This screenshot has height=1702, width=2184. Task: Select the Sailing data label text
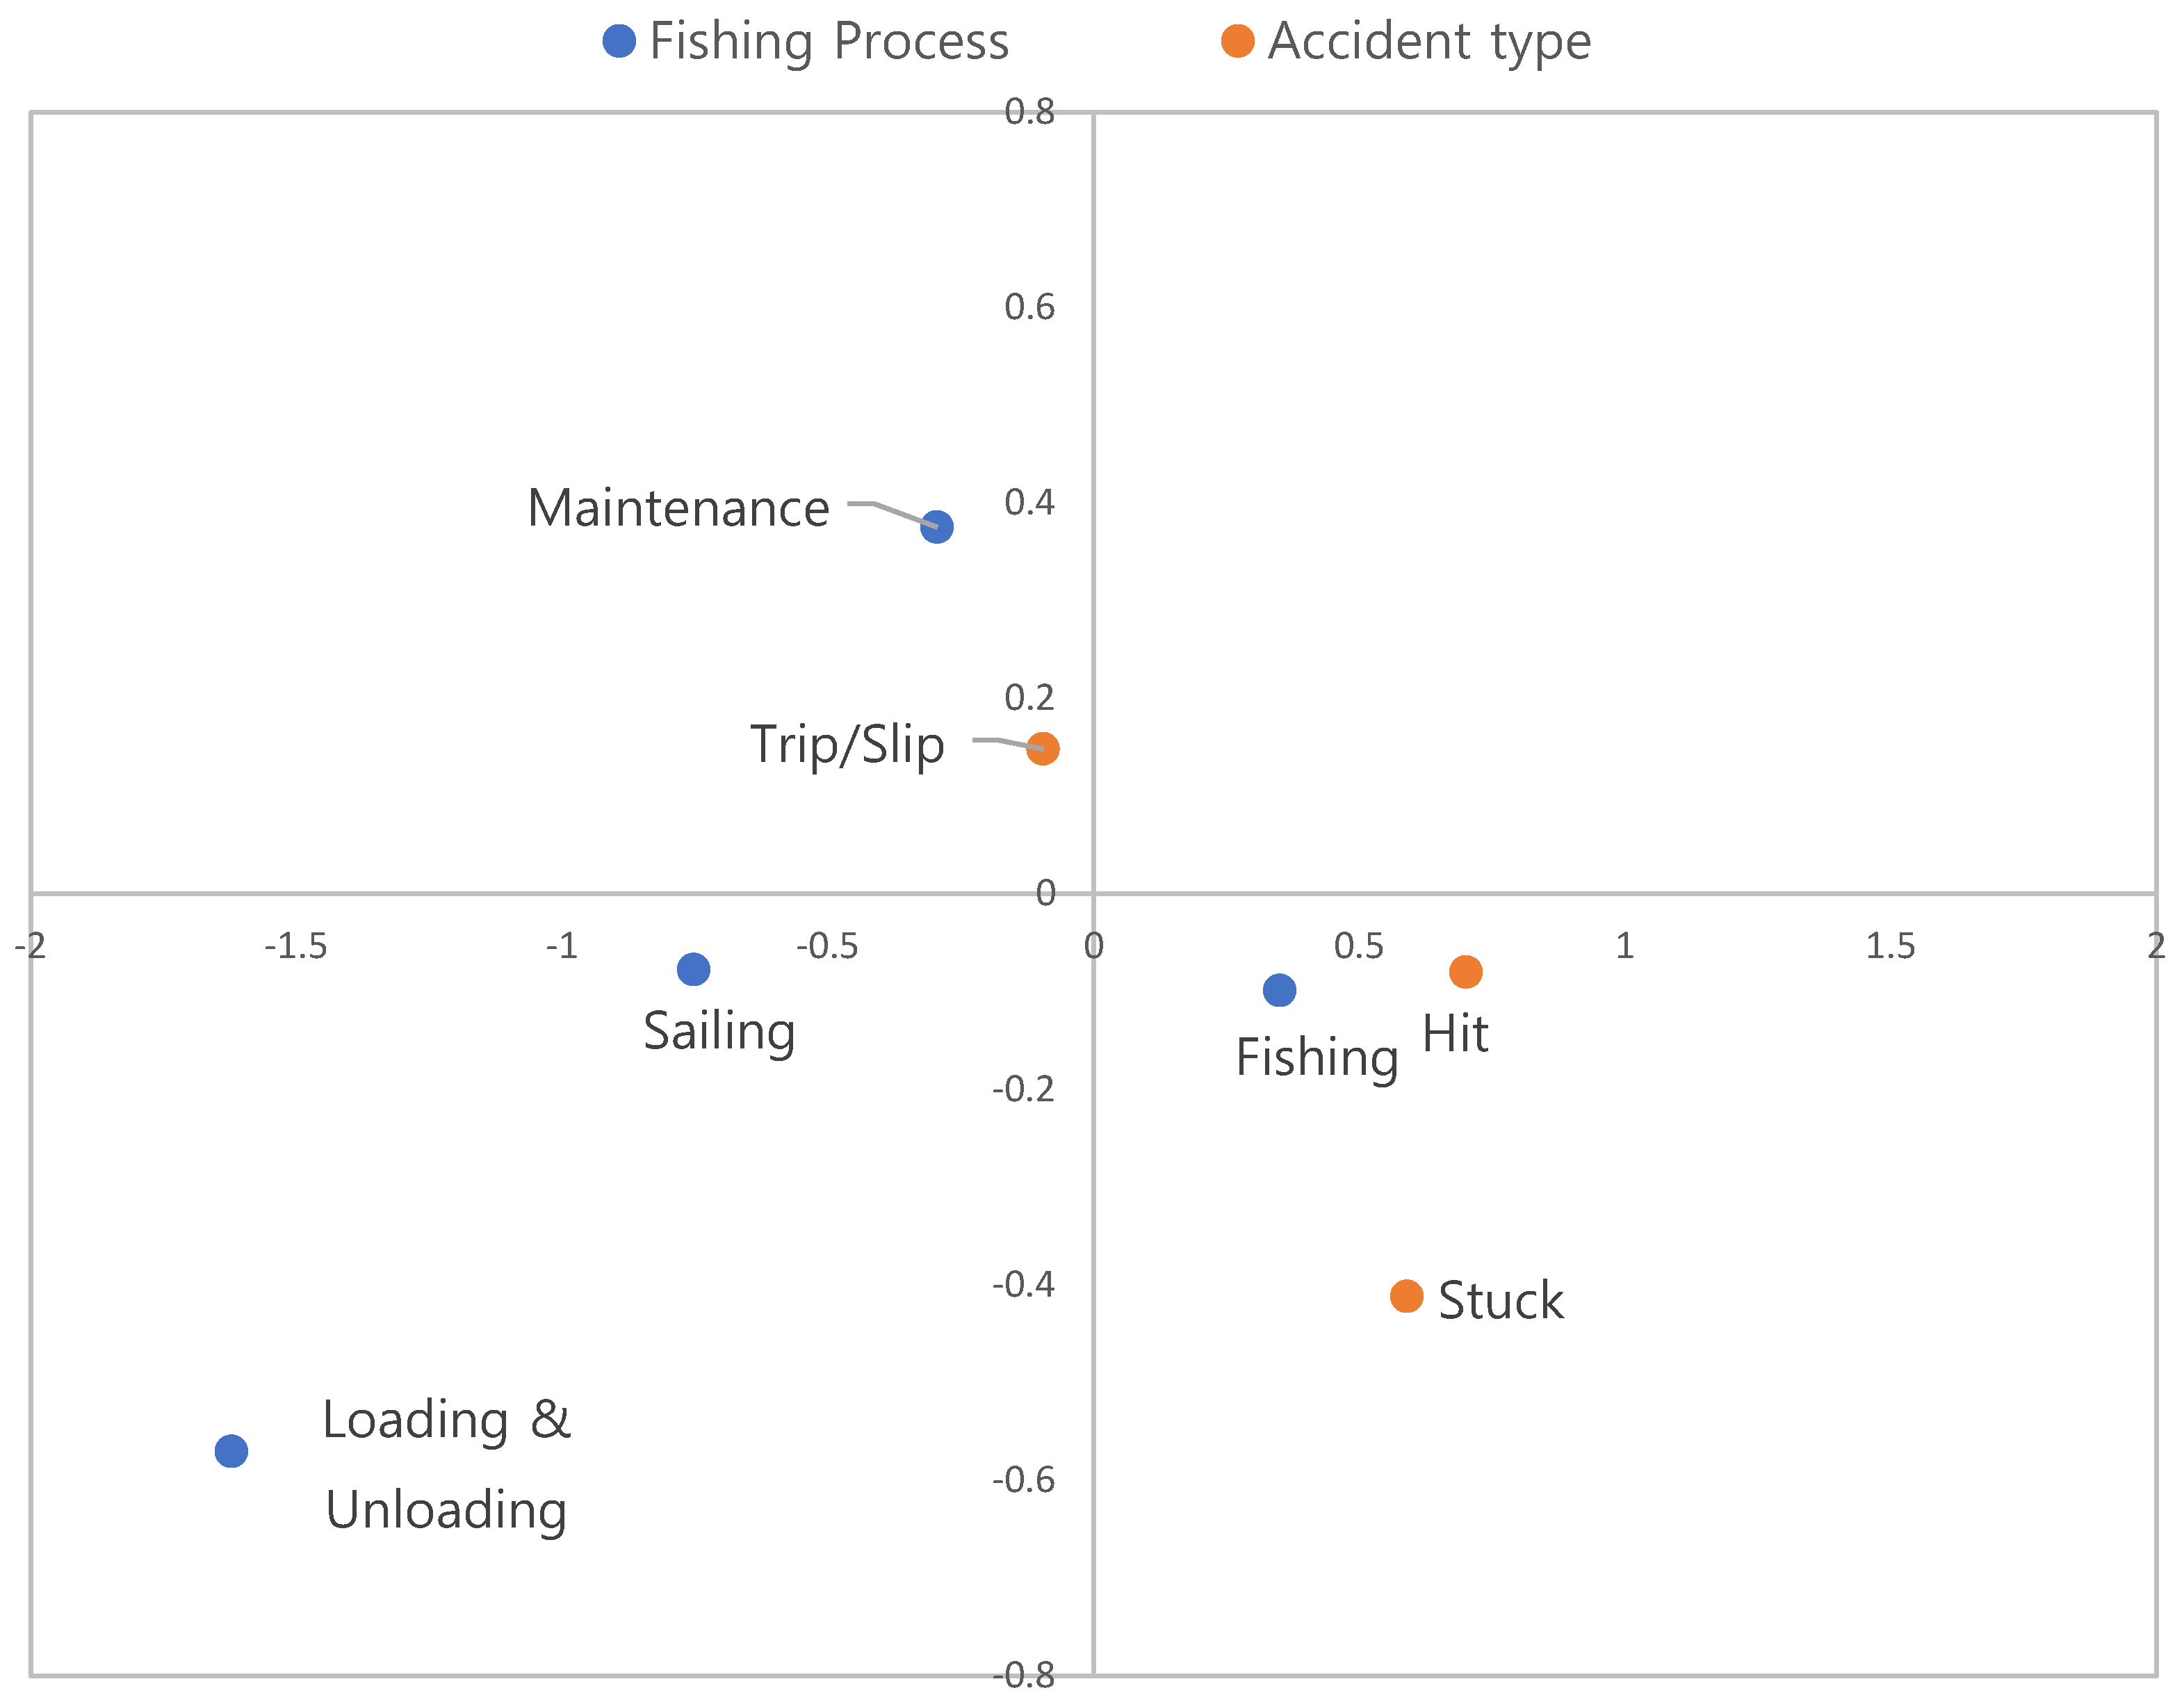718,1030
